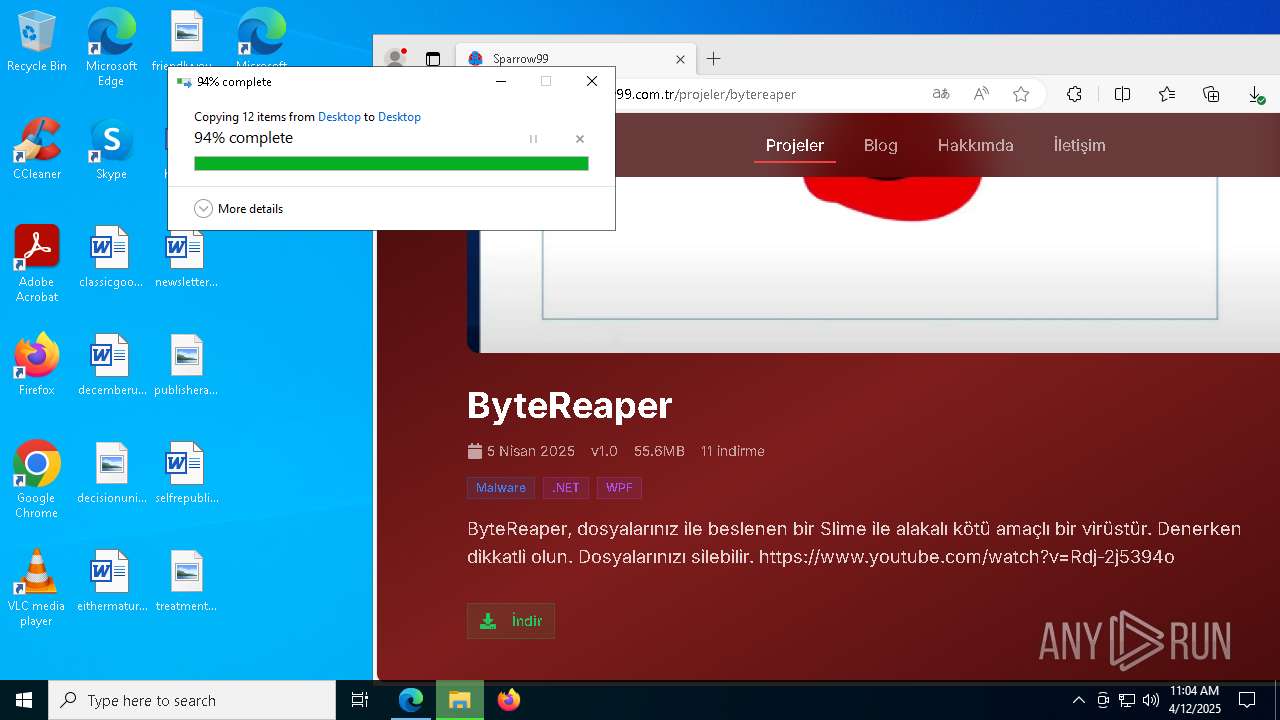The image size is (1280, 720).
Task: Select the eithermatur Word document icon
Action: (111, 582)
